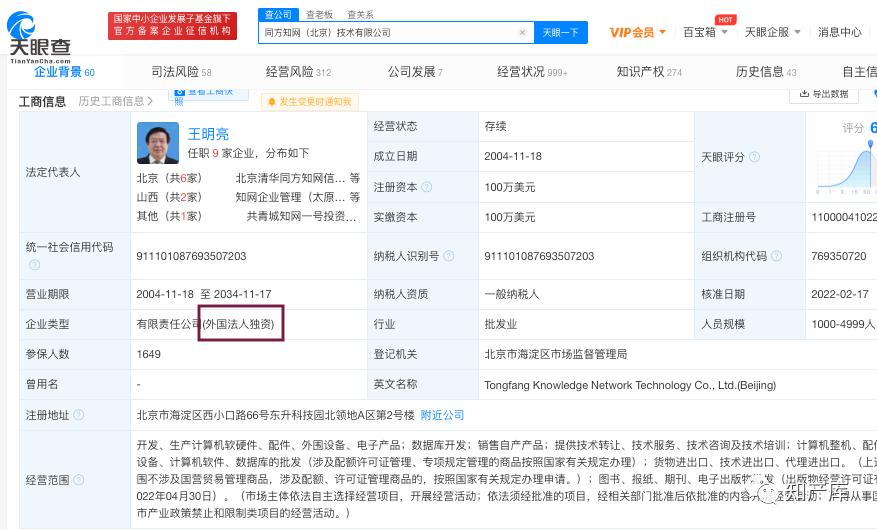Click the 天眼一下 search button
Screen dimensions: 877x530
pos(560,32)
